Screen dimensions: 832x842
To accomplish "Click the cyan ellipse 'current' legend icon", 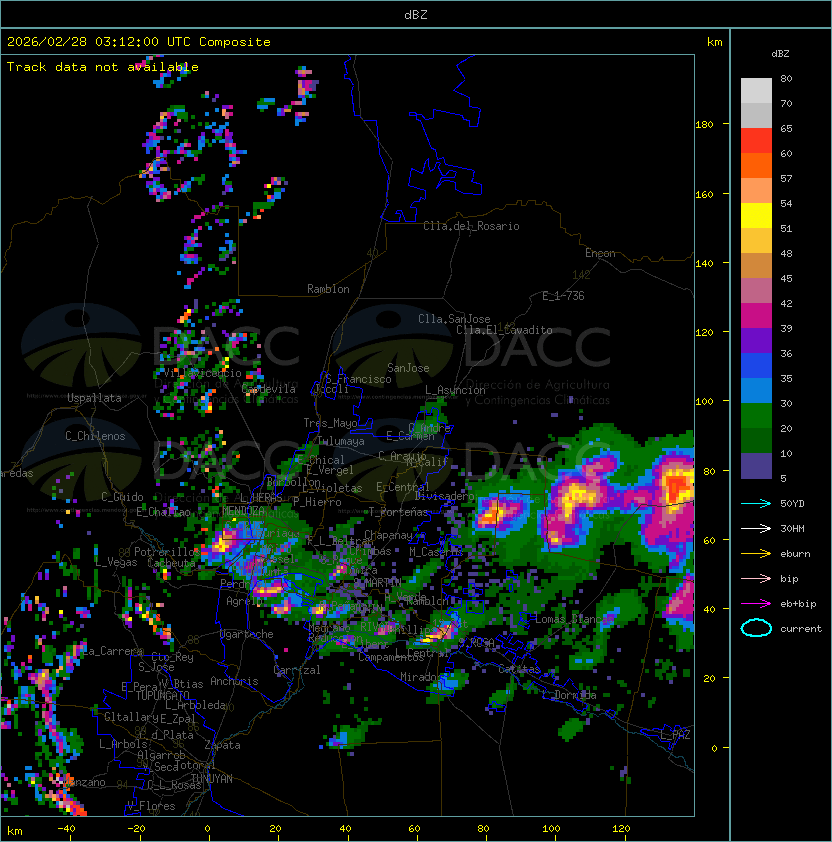I will (x=756, y=628).
